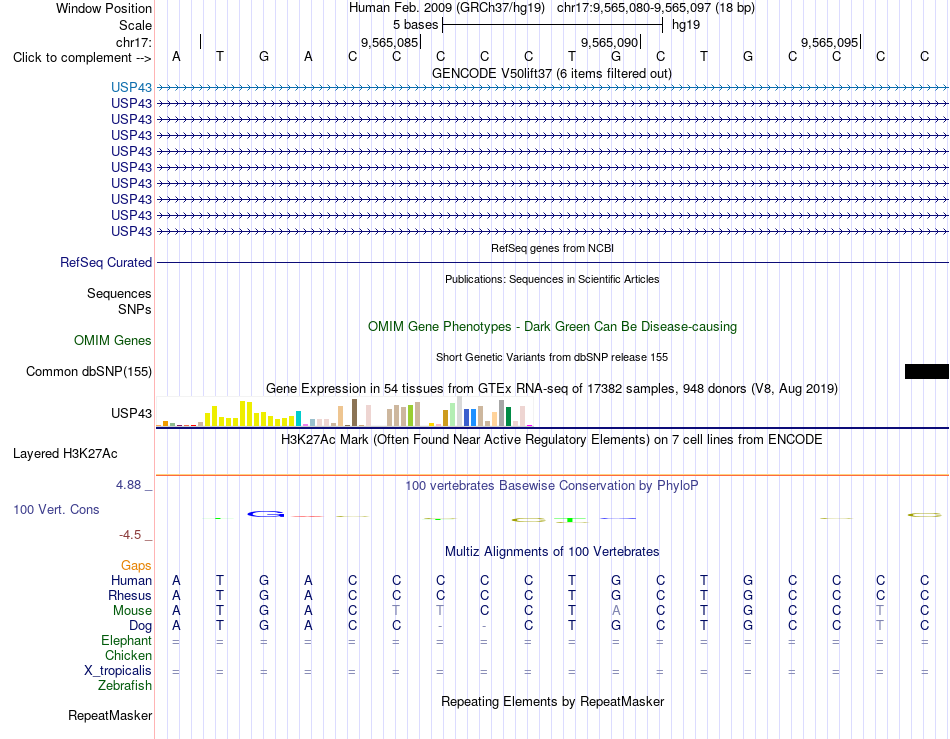Click the 9,565,085 position tick label
Viewport: 950px width, 739px height.
[x=390, y=42]
